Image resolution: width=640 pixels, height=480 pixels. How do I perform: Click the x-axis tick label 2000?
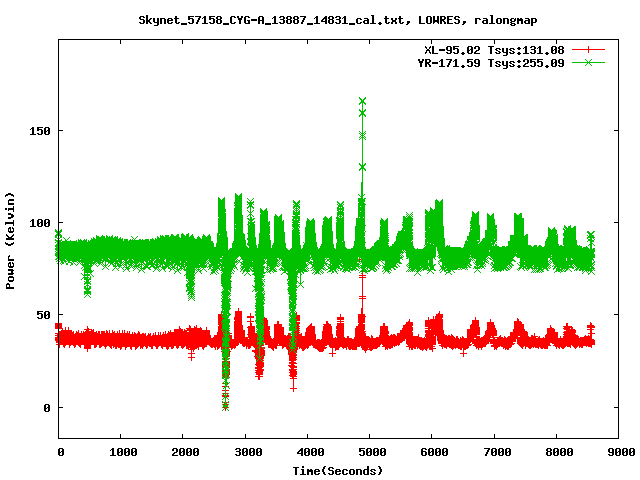[x=185, y=452]
